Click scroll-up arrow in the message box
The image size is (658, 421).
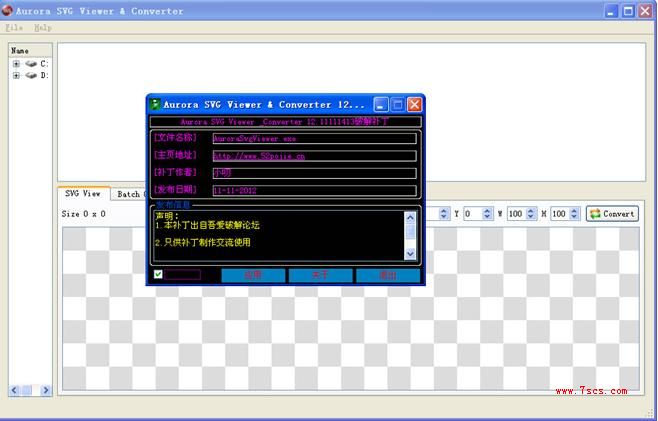point(410,217)
